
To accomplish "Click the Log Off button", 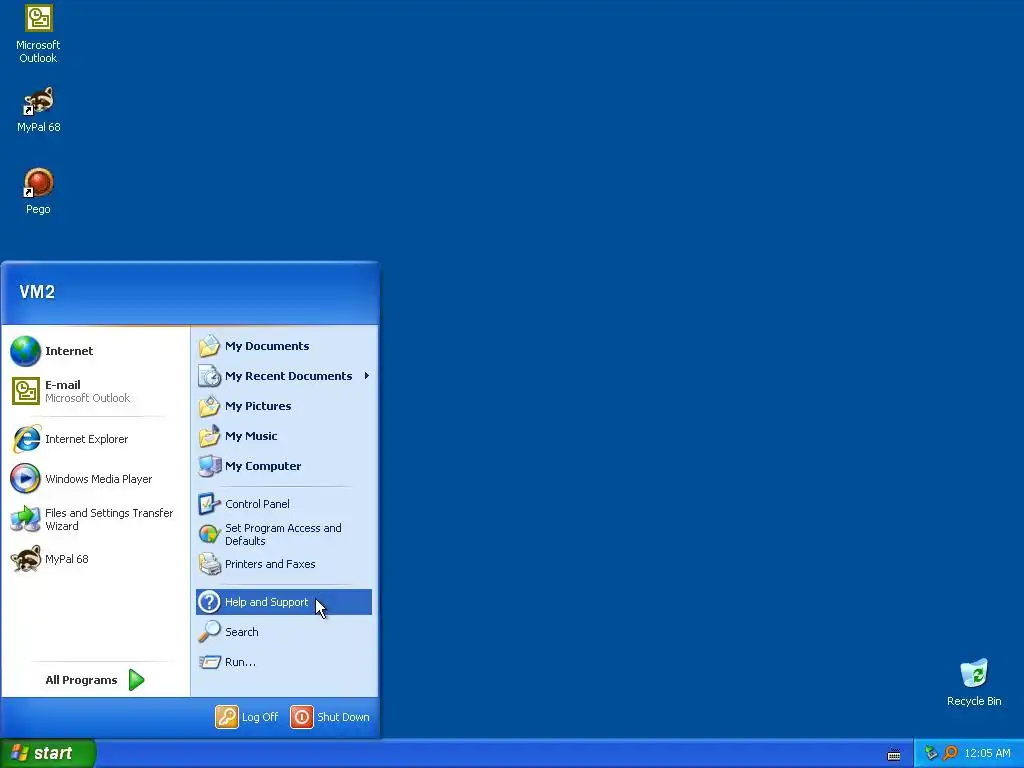I will click(x=247, y=717).
